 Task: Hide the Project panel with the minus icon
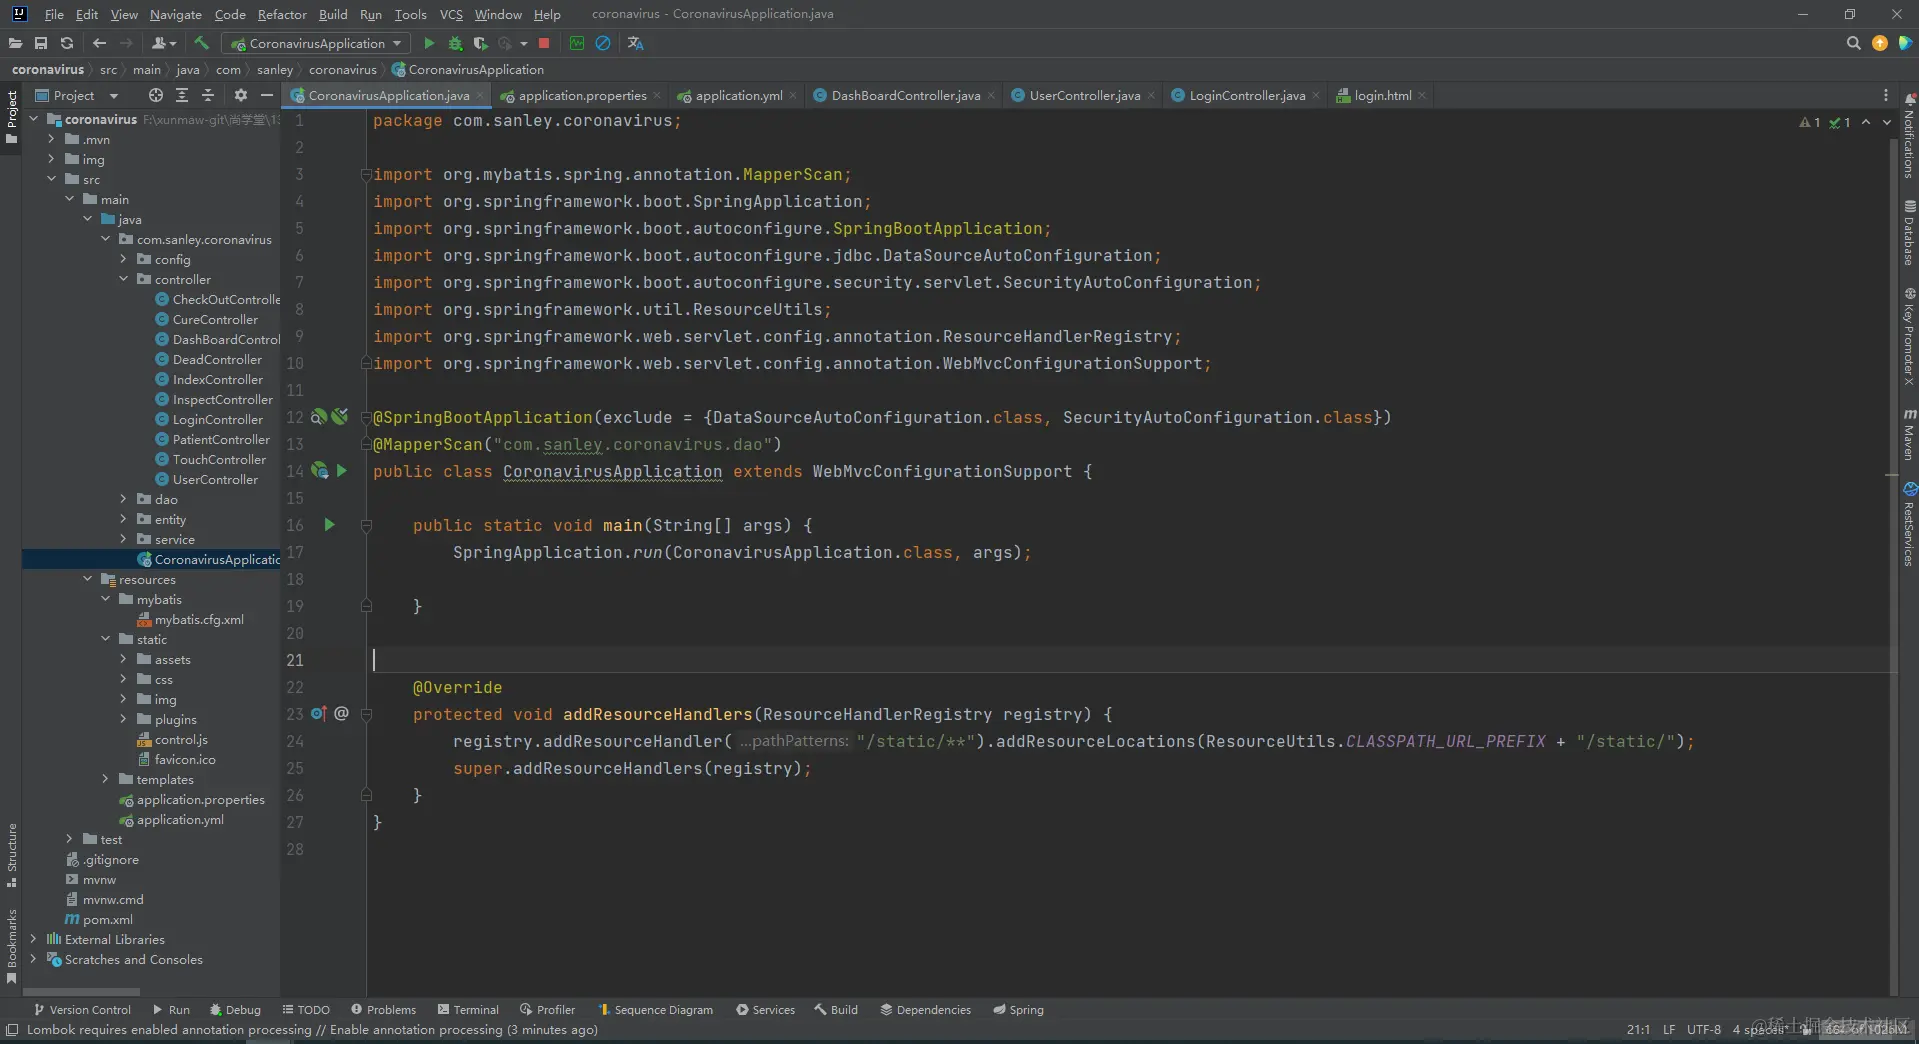pos(267,95)
